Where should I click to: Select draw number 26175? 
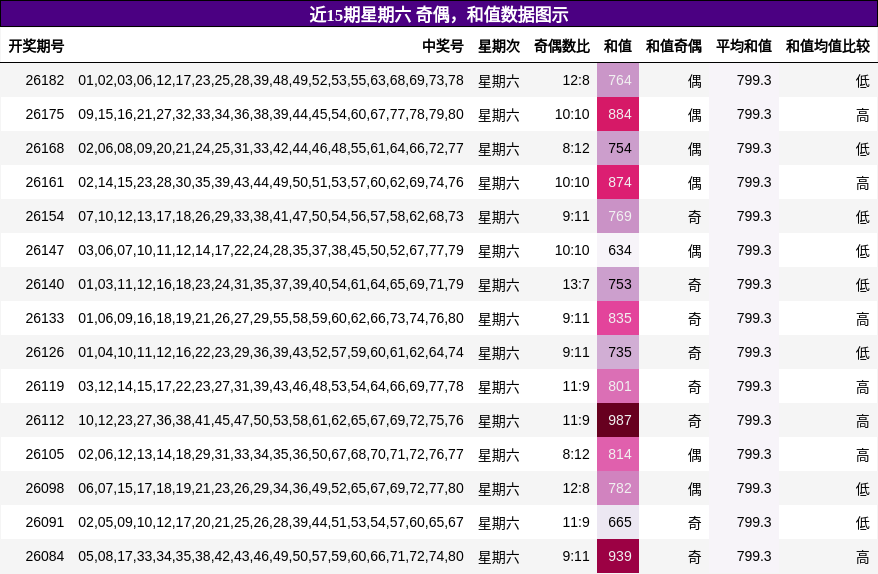point(45,114)
